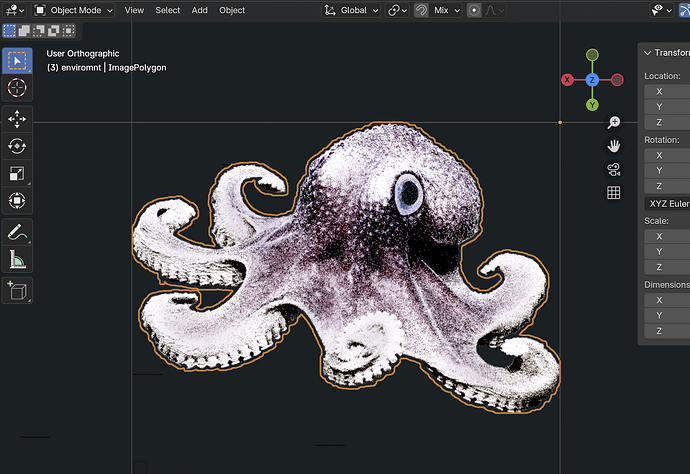Collapse the Transform panel
This screenshot has height=474, width=690.
647,53
